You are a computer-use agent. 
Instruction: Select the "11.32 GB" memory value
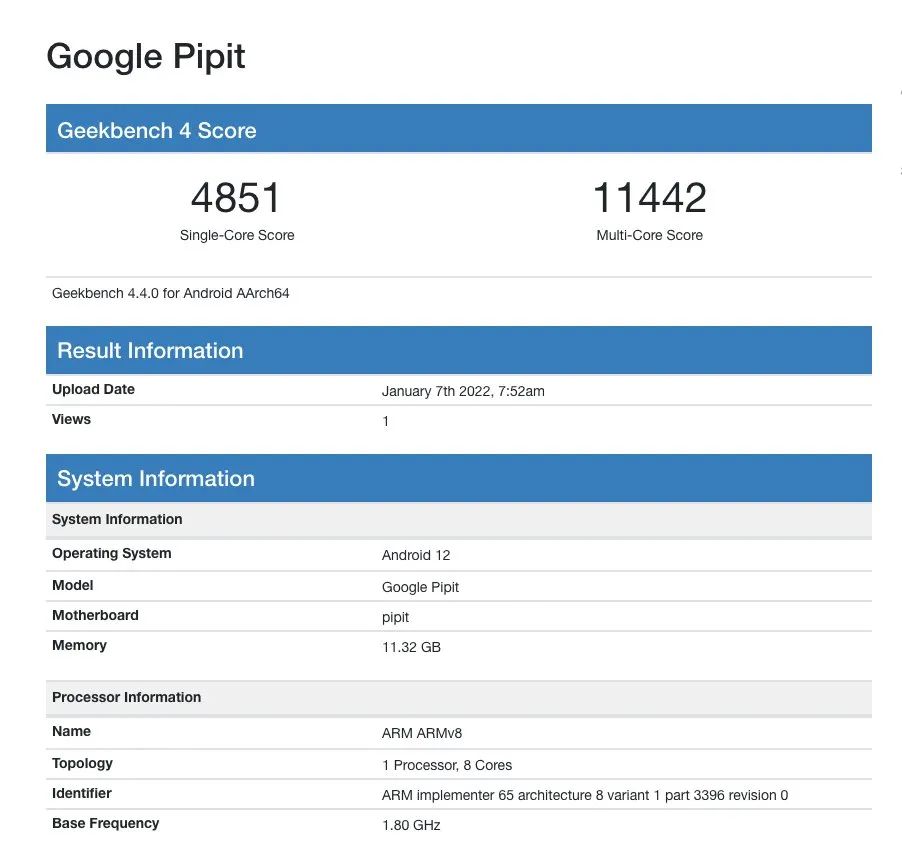pos(411,647)
